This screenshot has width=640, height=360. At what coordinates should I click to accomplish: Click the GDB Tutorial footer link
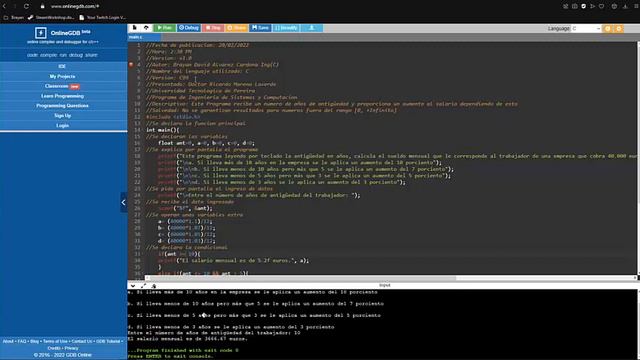coord(108,341)
